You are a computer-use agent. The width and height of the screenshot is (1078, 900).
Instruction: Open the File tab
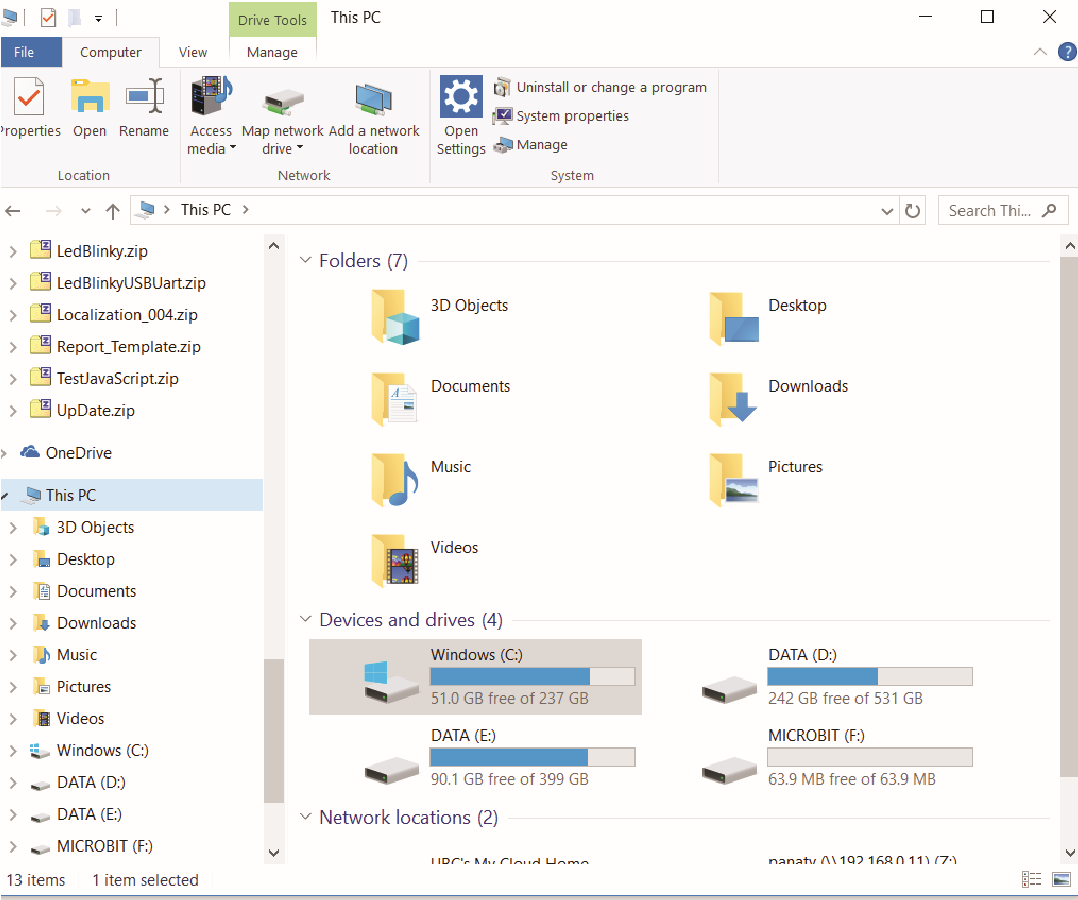(x=31, y=52)
